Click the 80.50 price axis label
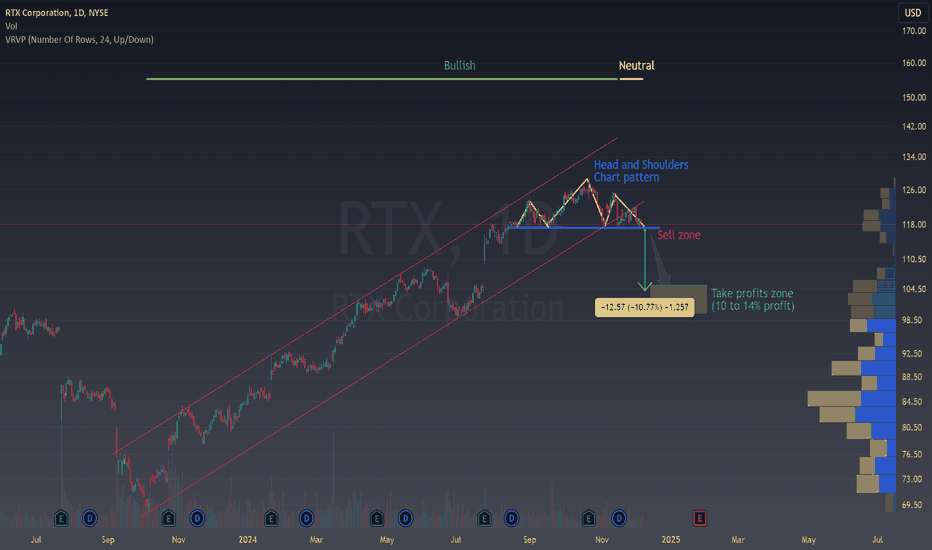Screen dimensions: 932x550 (x=914, y=428)
